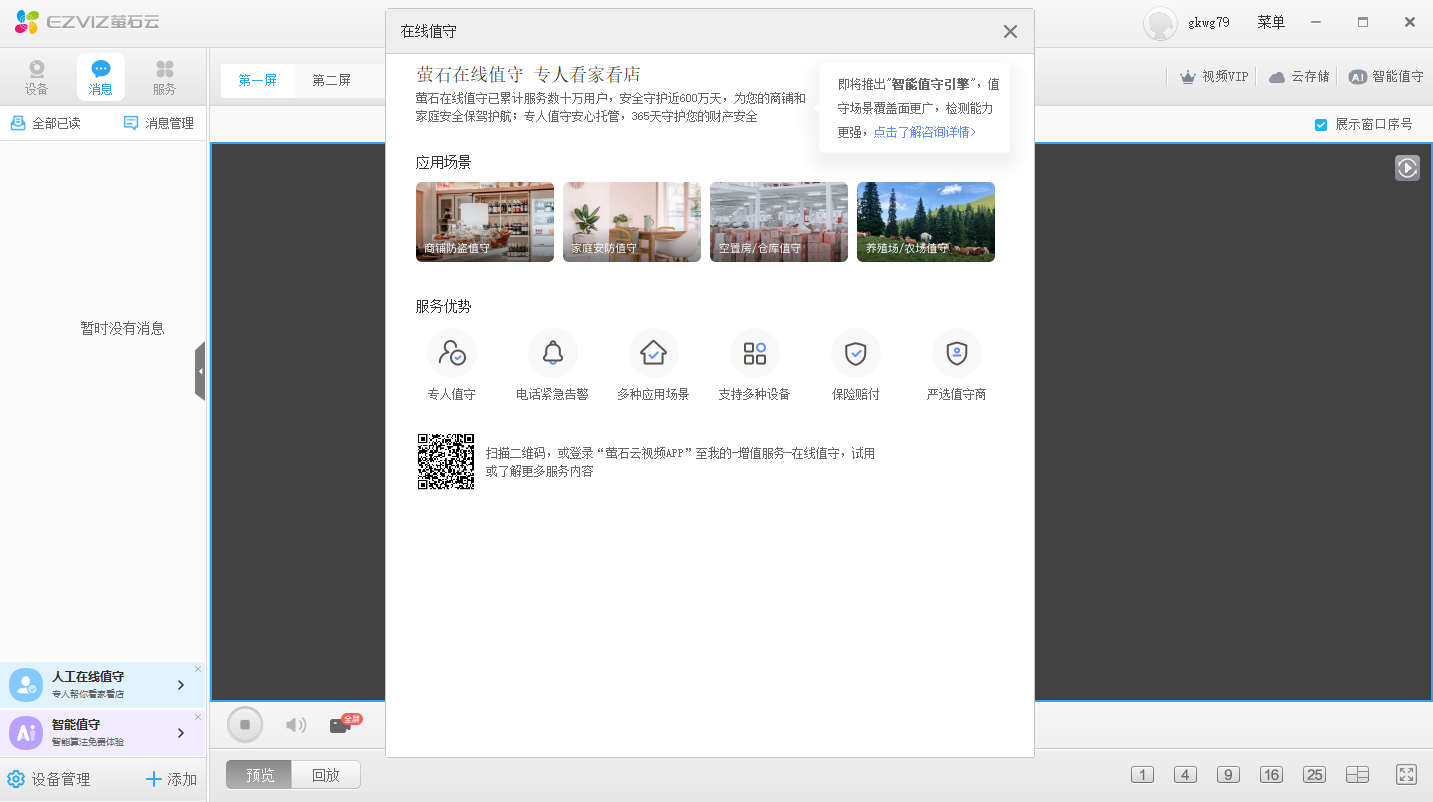
Task: Open 云存储 cloud storage
Action: (x=1299, y=77)
